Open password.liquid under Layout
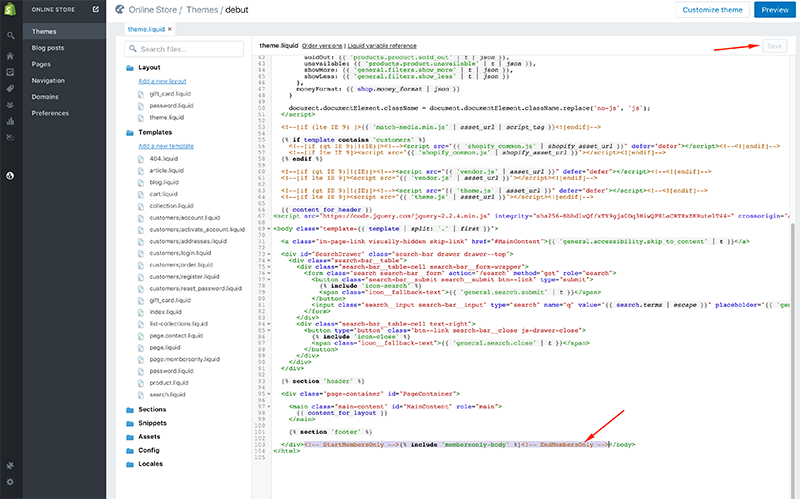 [171, 106]
